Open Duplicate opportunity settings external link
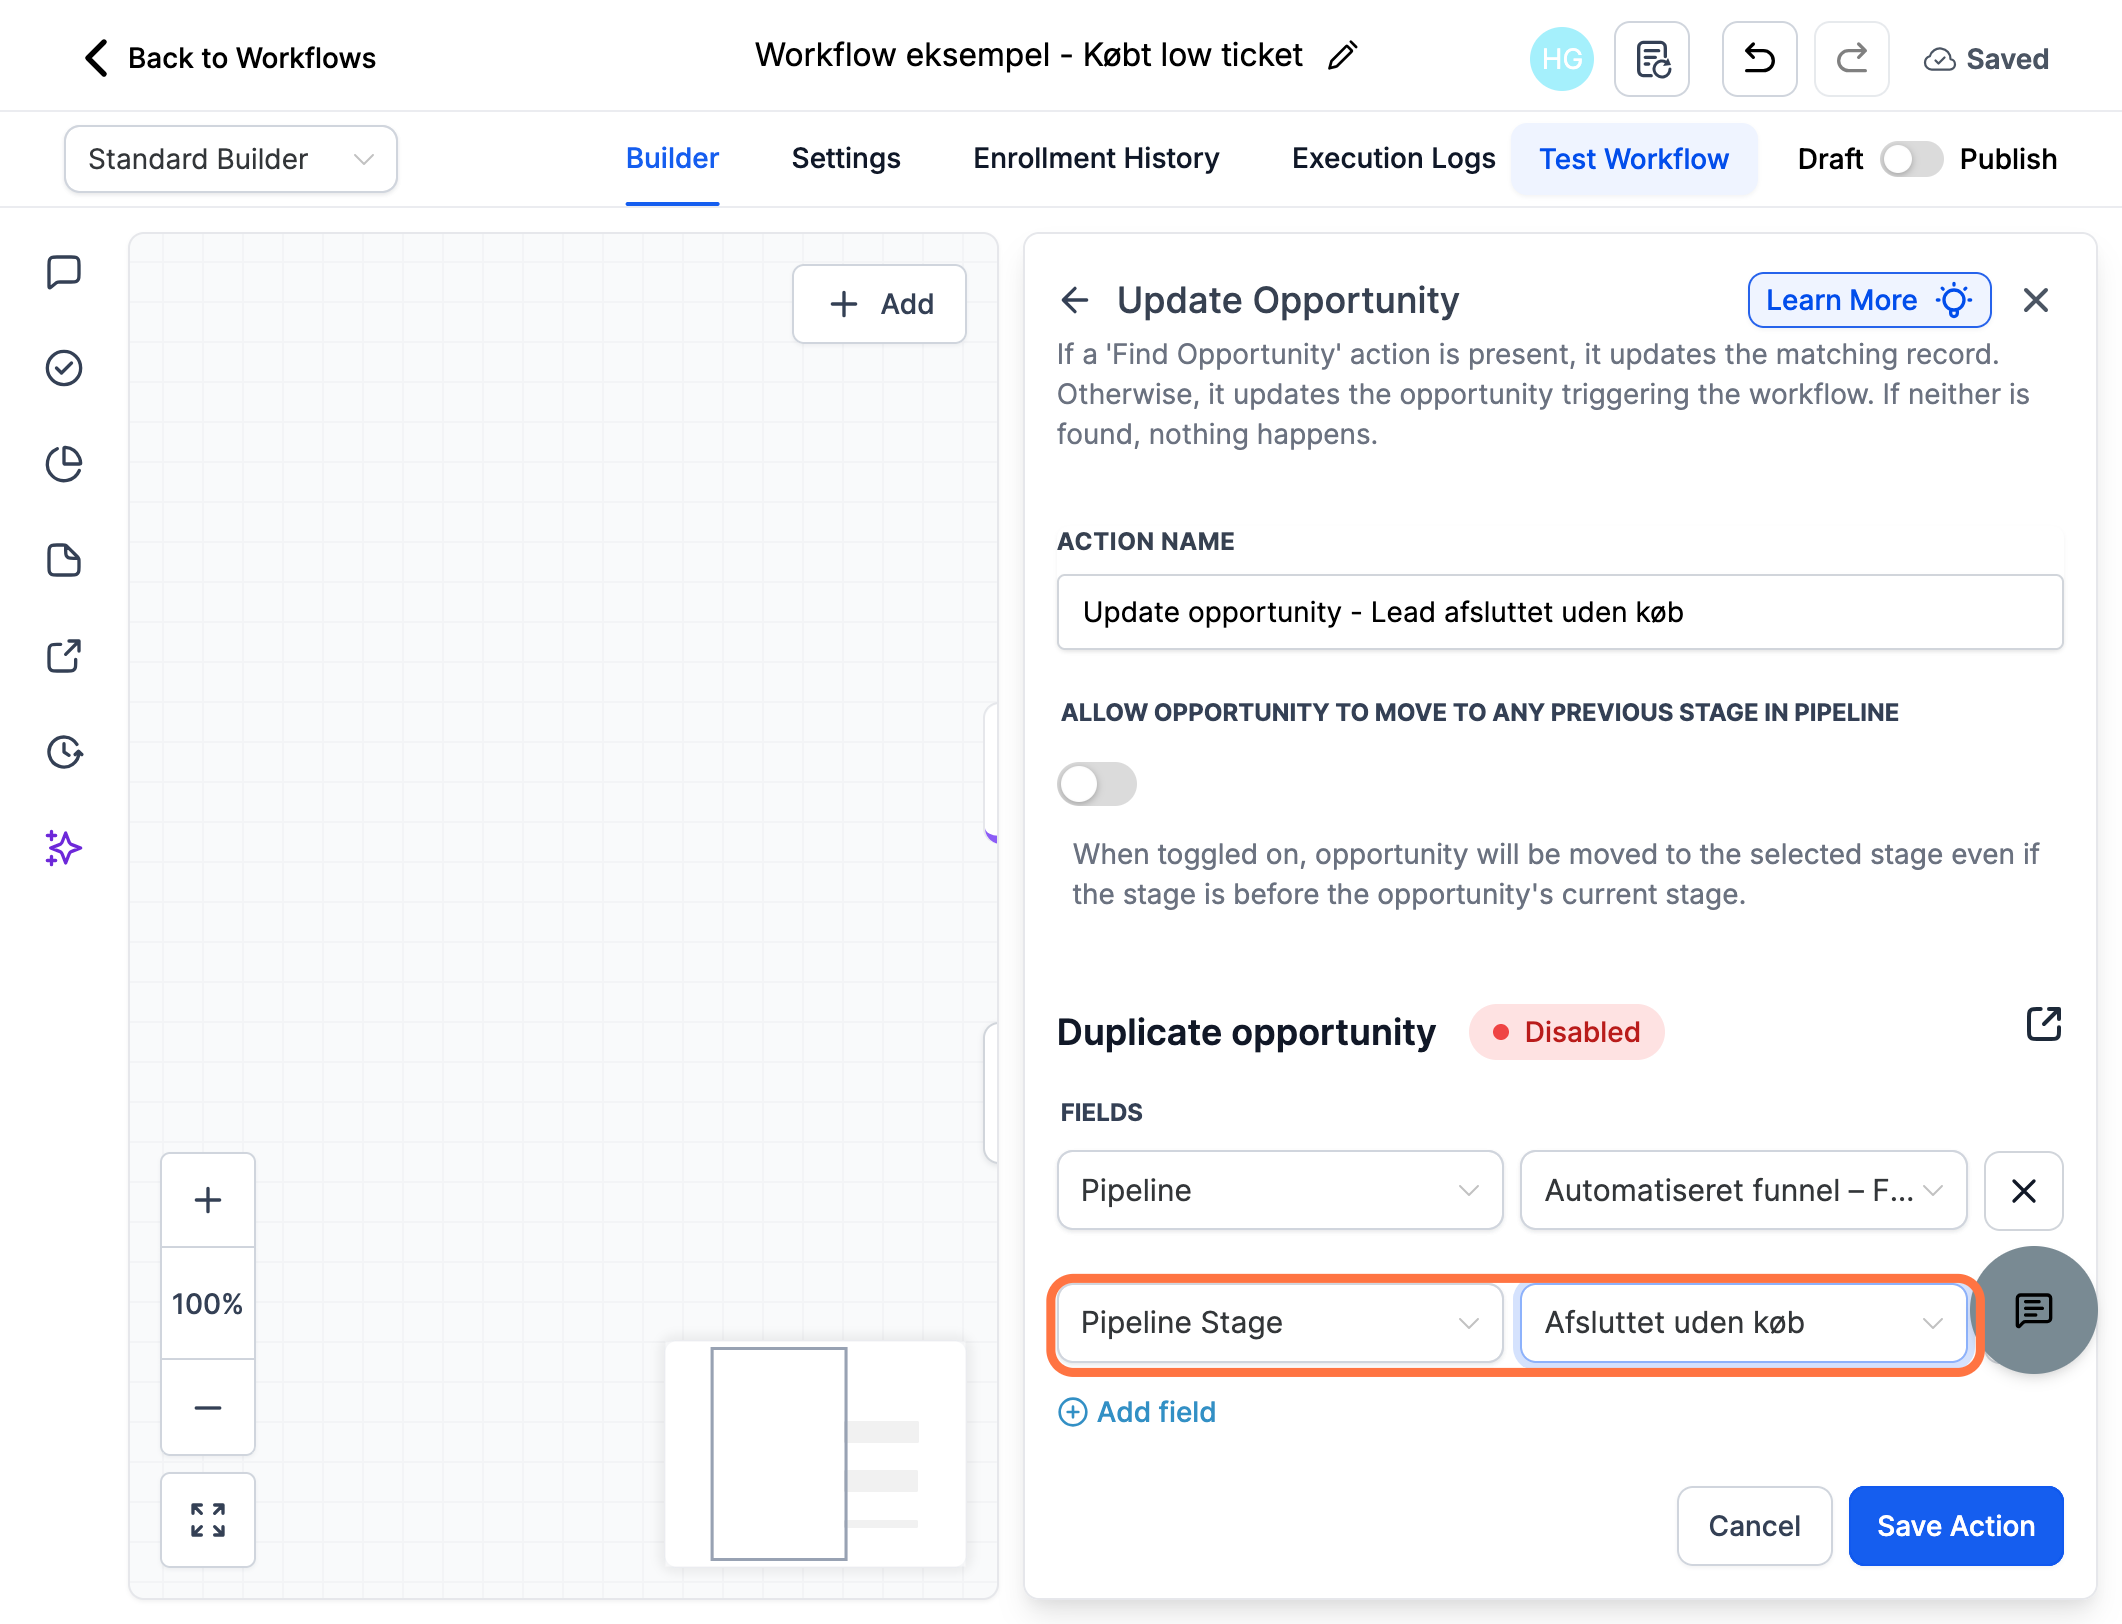The width and height of the screenshot is (2122, 1624). click(2043, 1024)
